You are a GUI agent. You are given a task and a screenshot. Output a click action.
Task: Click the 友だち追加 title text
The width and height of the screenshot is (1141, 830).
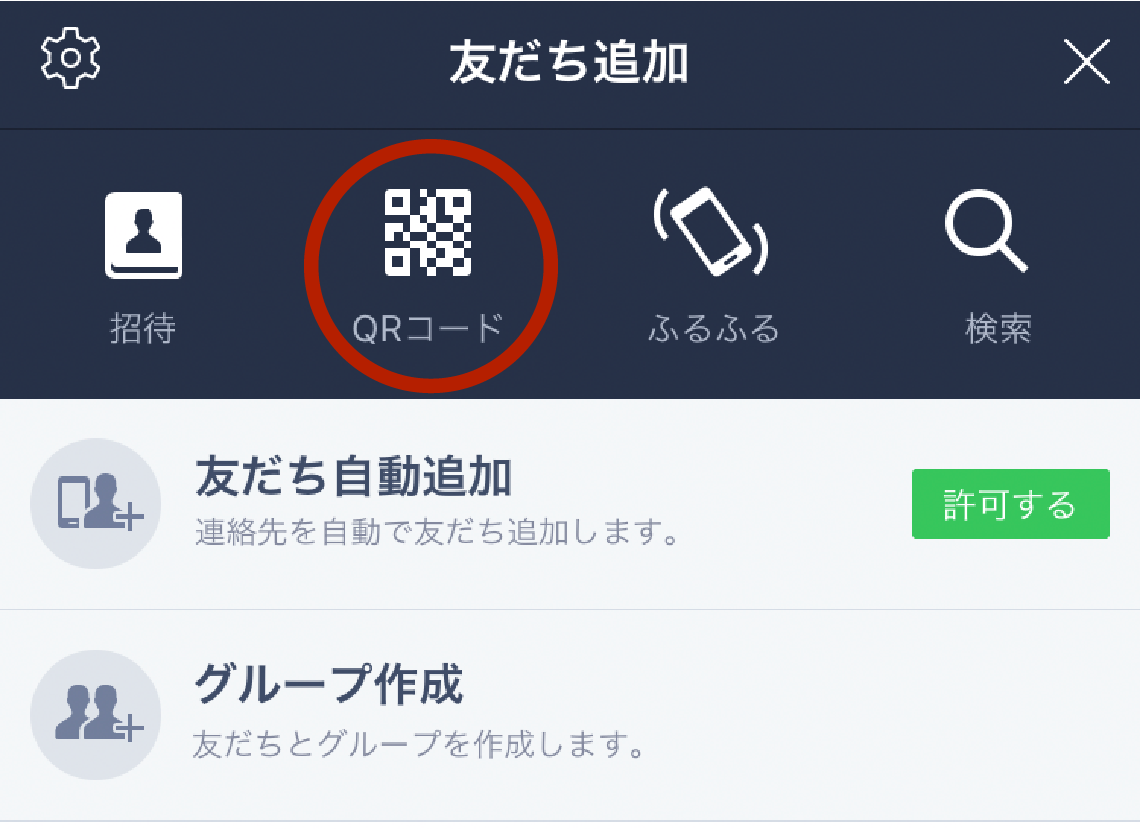coord(569,63)
